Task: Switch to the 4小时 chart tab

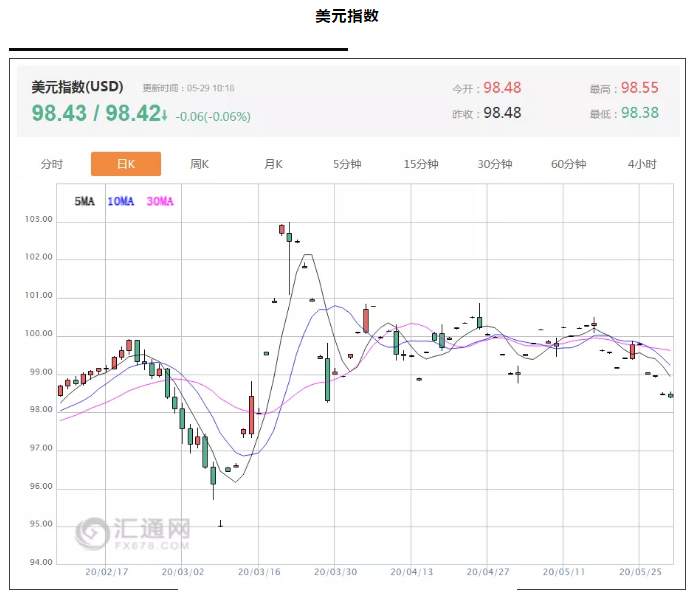Action: 642,164
